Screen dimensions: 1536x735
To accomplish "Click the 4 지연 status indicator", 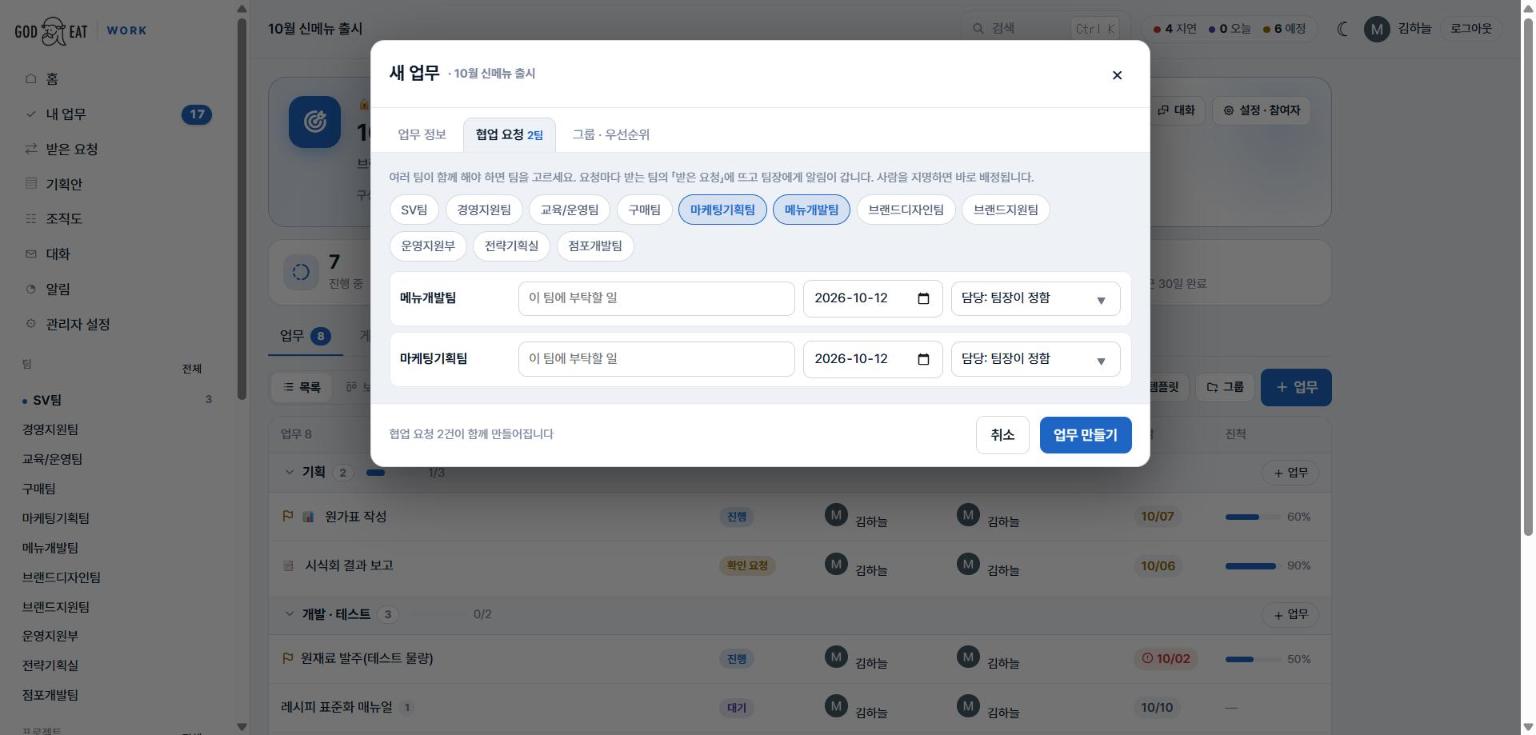I will (1175, 29).
